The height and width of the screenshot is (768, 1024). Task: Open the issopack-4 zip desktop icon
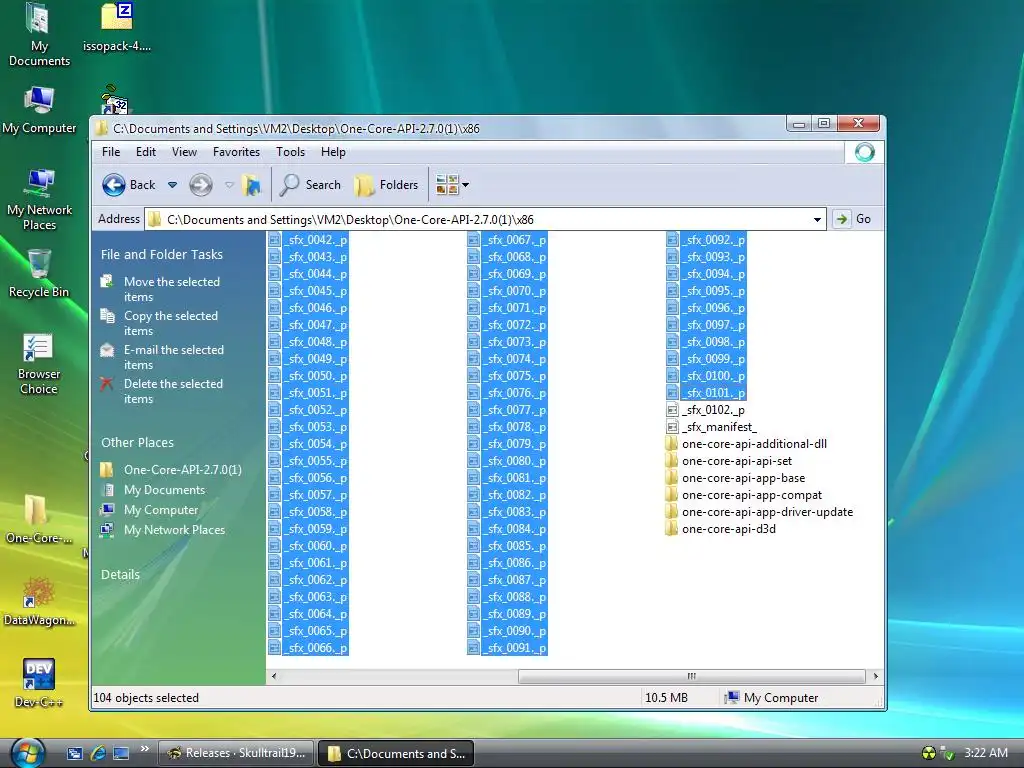(117, 27)
